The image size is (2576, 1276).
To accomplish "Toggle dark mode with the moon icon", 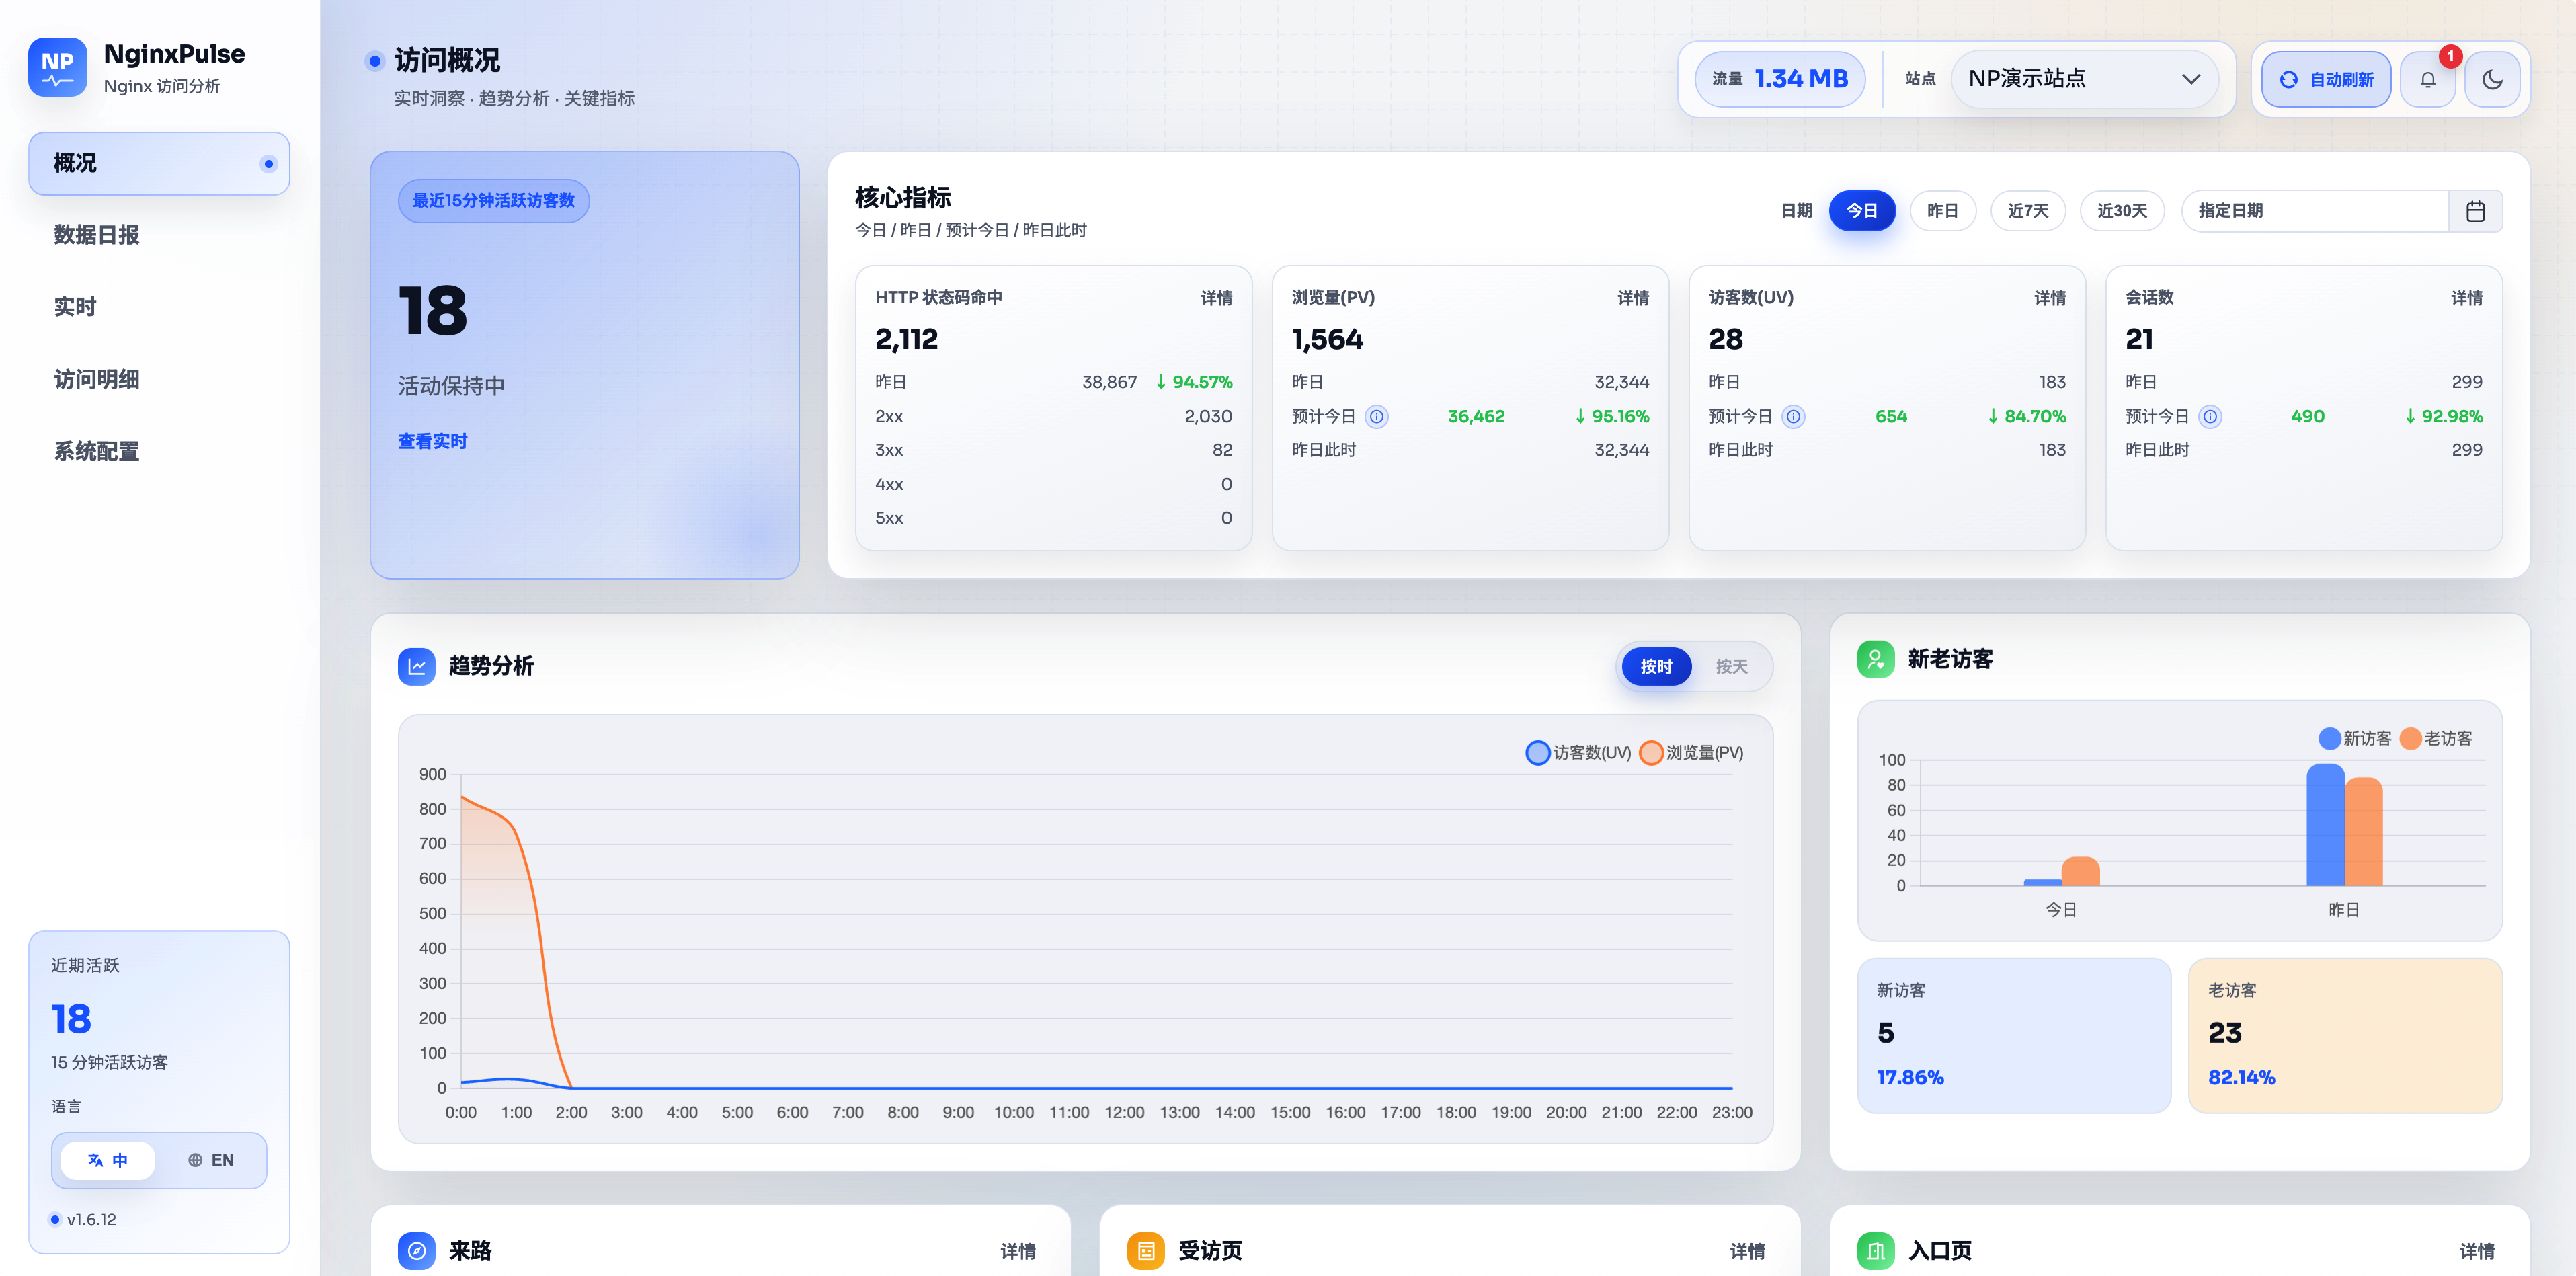I will (x=2491, y=80).
